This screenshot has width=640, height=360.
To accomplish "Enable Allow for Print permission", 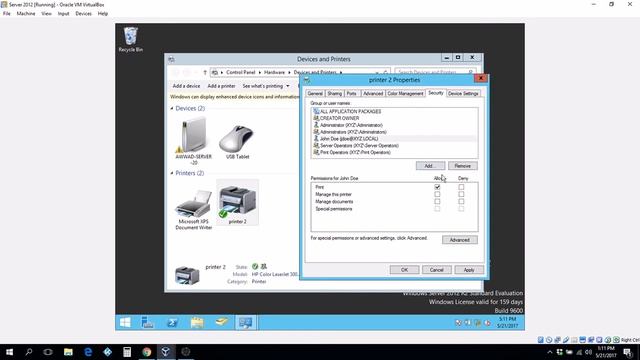I will [437, 187].
